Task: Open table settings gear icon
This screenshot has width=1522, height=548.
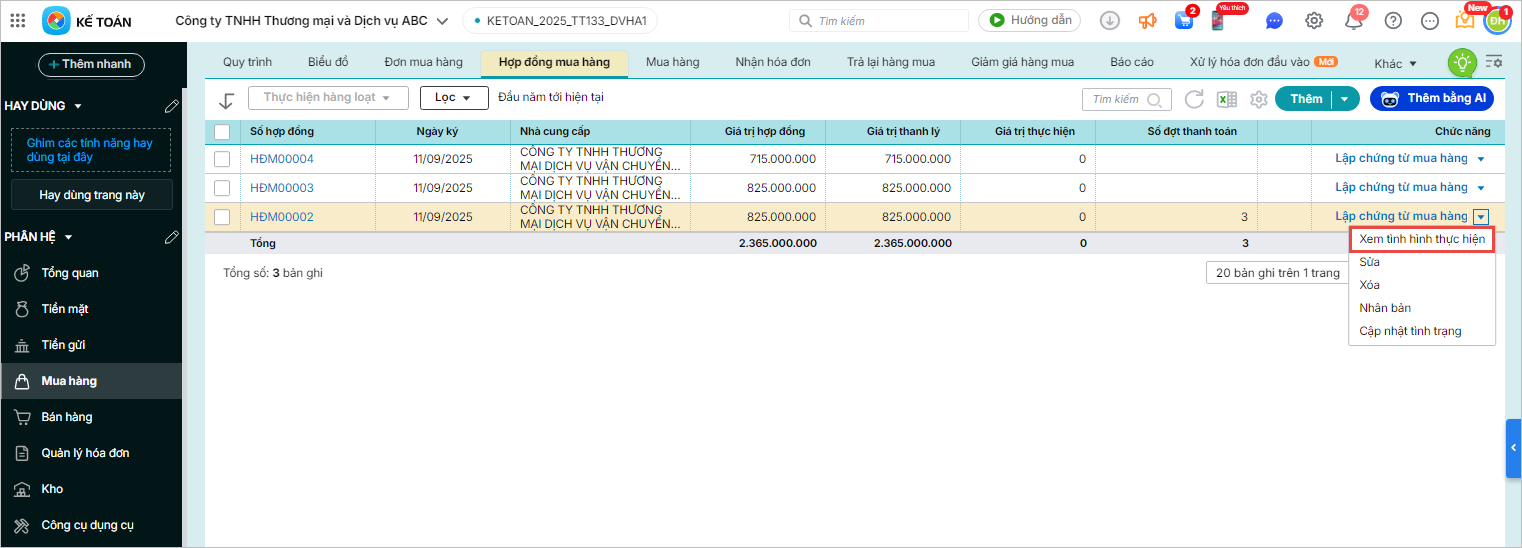Action: (1259, 99)
